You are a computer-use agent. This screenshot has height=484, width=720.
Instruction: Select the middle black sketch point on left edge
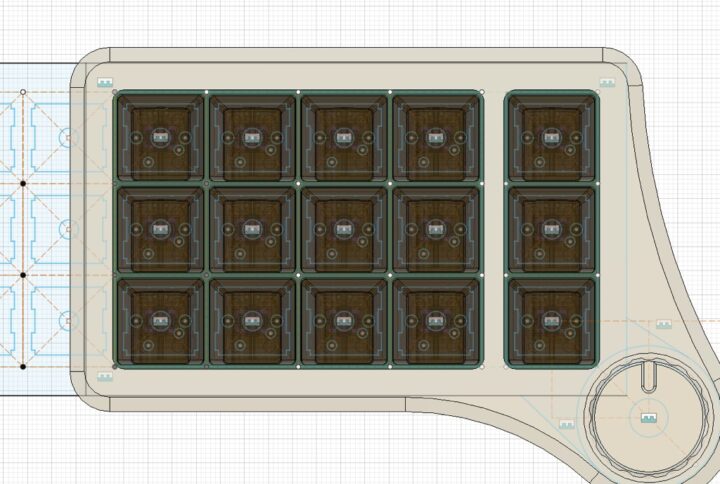(22, 275)
